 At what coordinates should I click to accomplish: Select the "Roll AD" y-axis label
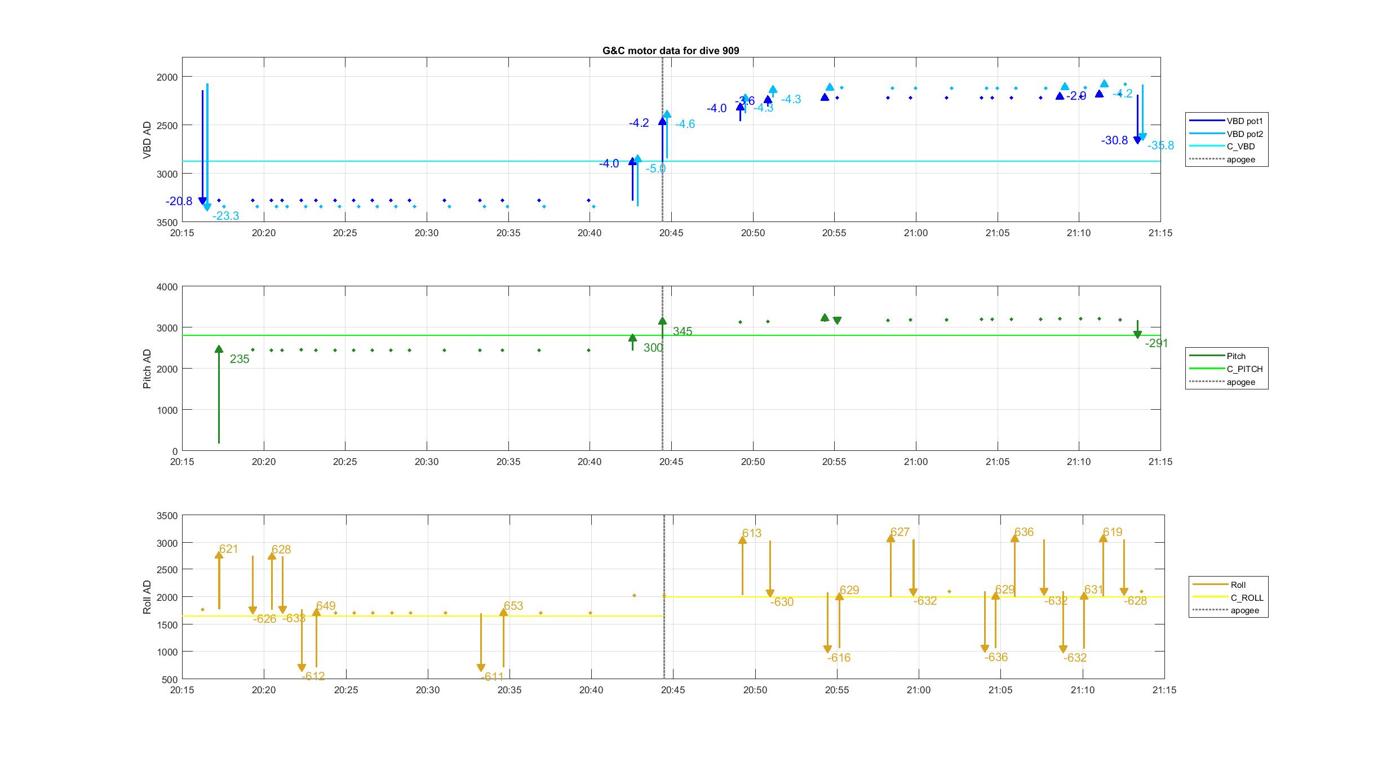click(147, 597)
